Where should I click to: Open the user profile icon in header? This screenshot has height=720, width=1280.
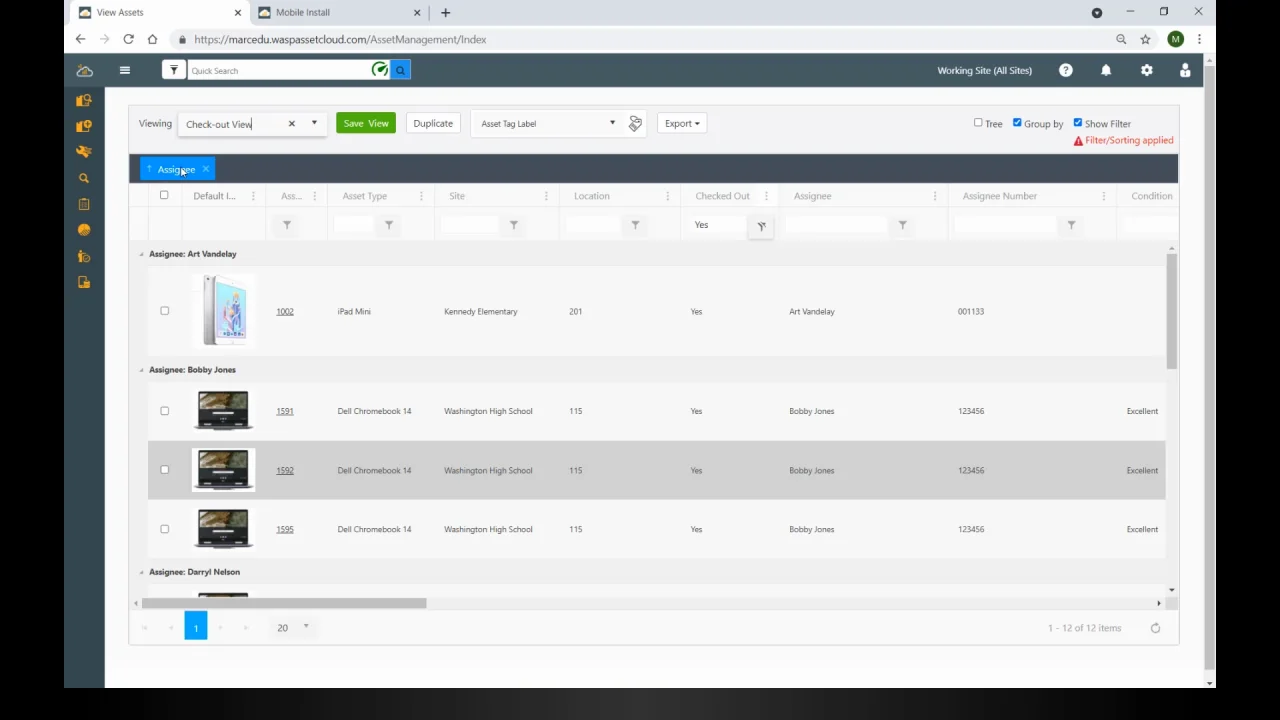1185,71
